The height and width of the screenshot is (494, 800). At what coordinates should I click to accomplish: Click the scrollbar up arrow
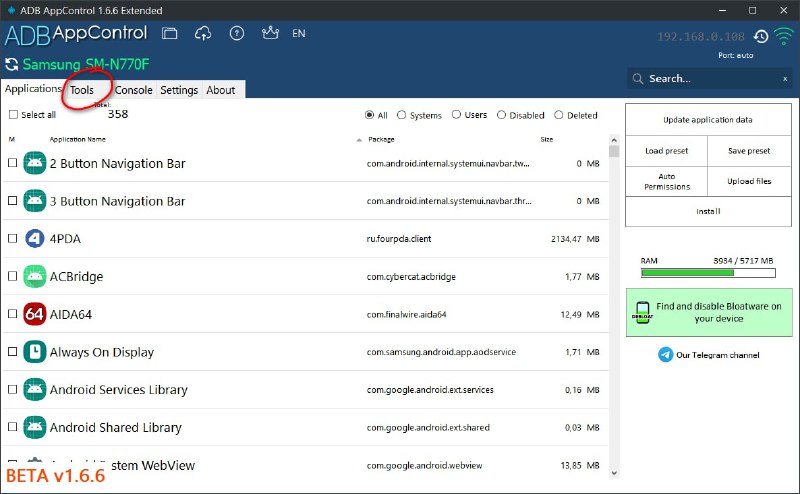tap(614, 140)
